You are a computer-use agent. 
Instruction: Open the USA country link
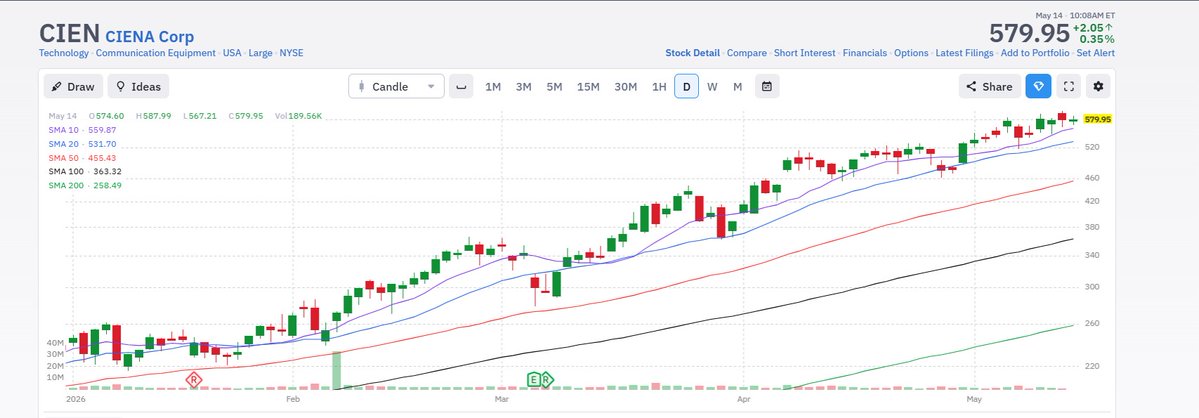pyautogui.click(x=232, y=53)
